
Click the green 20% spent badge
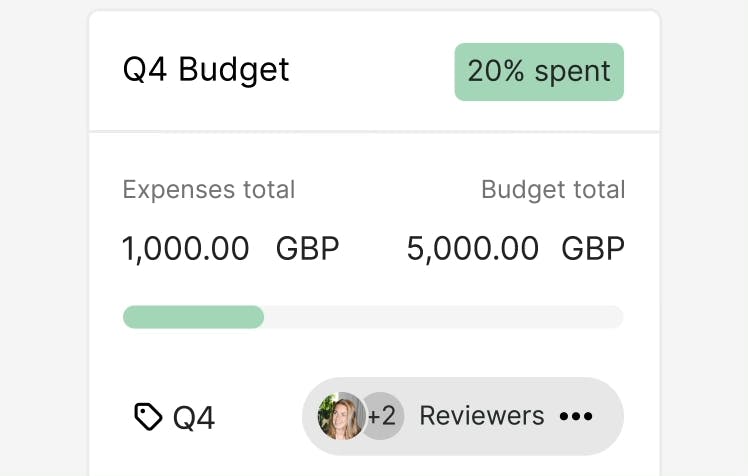tap(539, 72)
